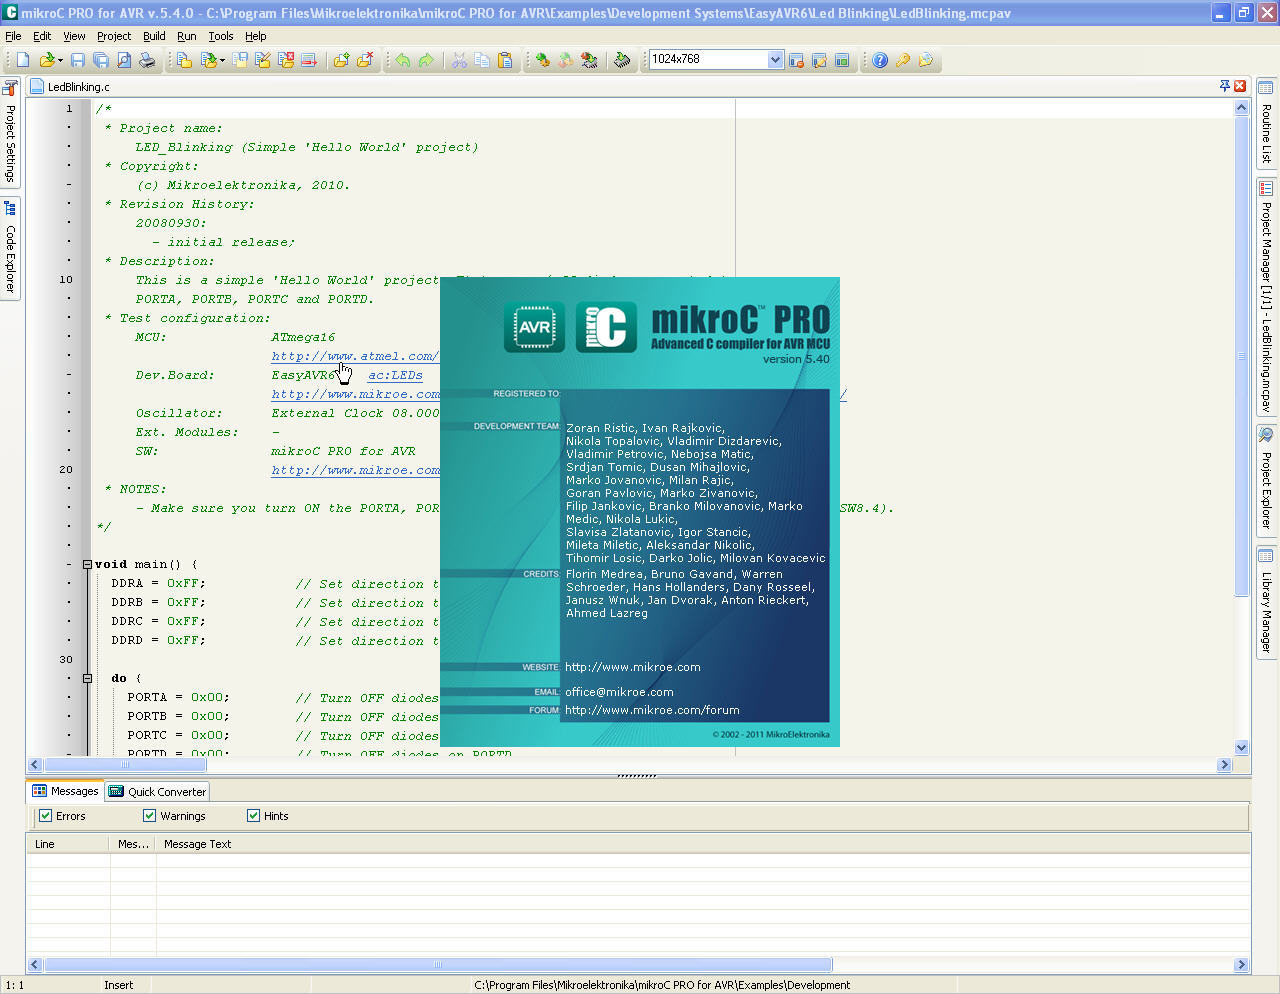The width and height of the screenshot is (1280, 994).
Task: Click the Close Project red X icon
Action: pyautogui.click(x=286, y=60)
